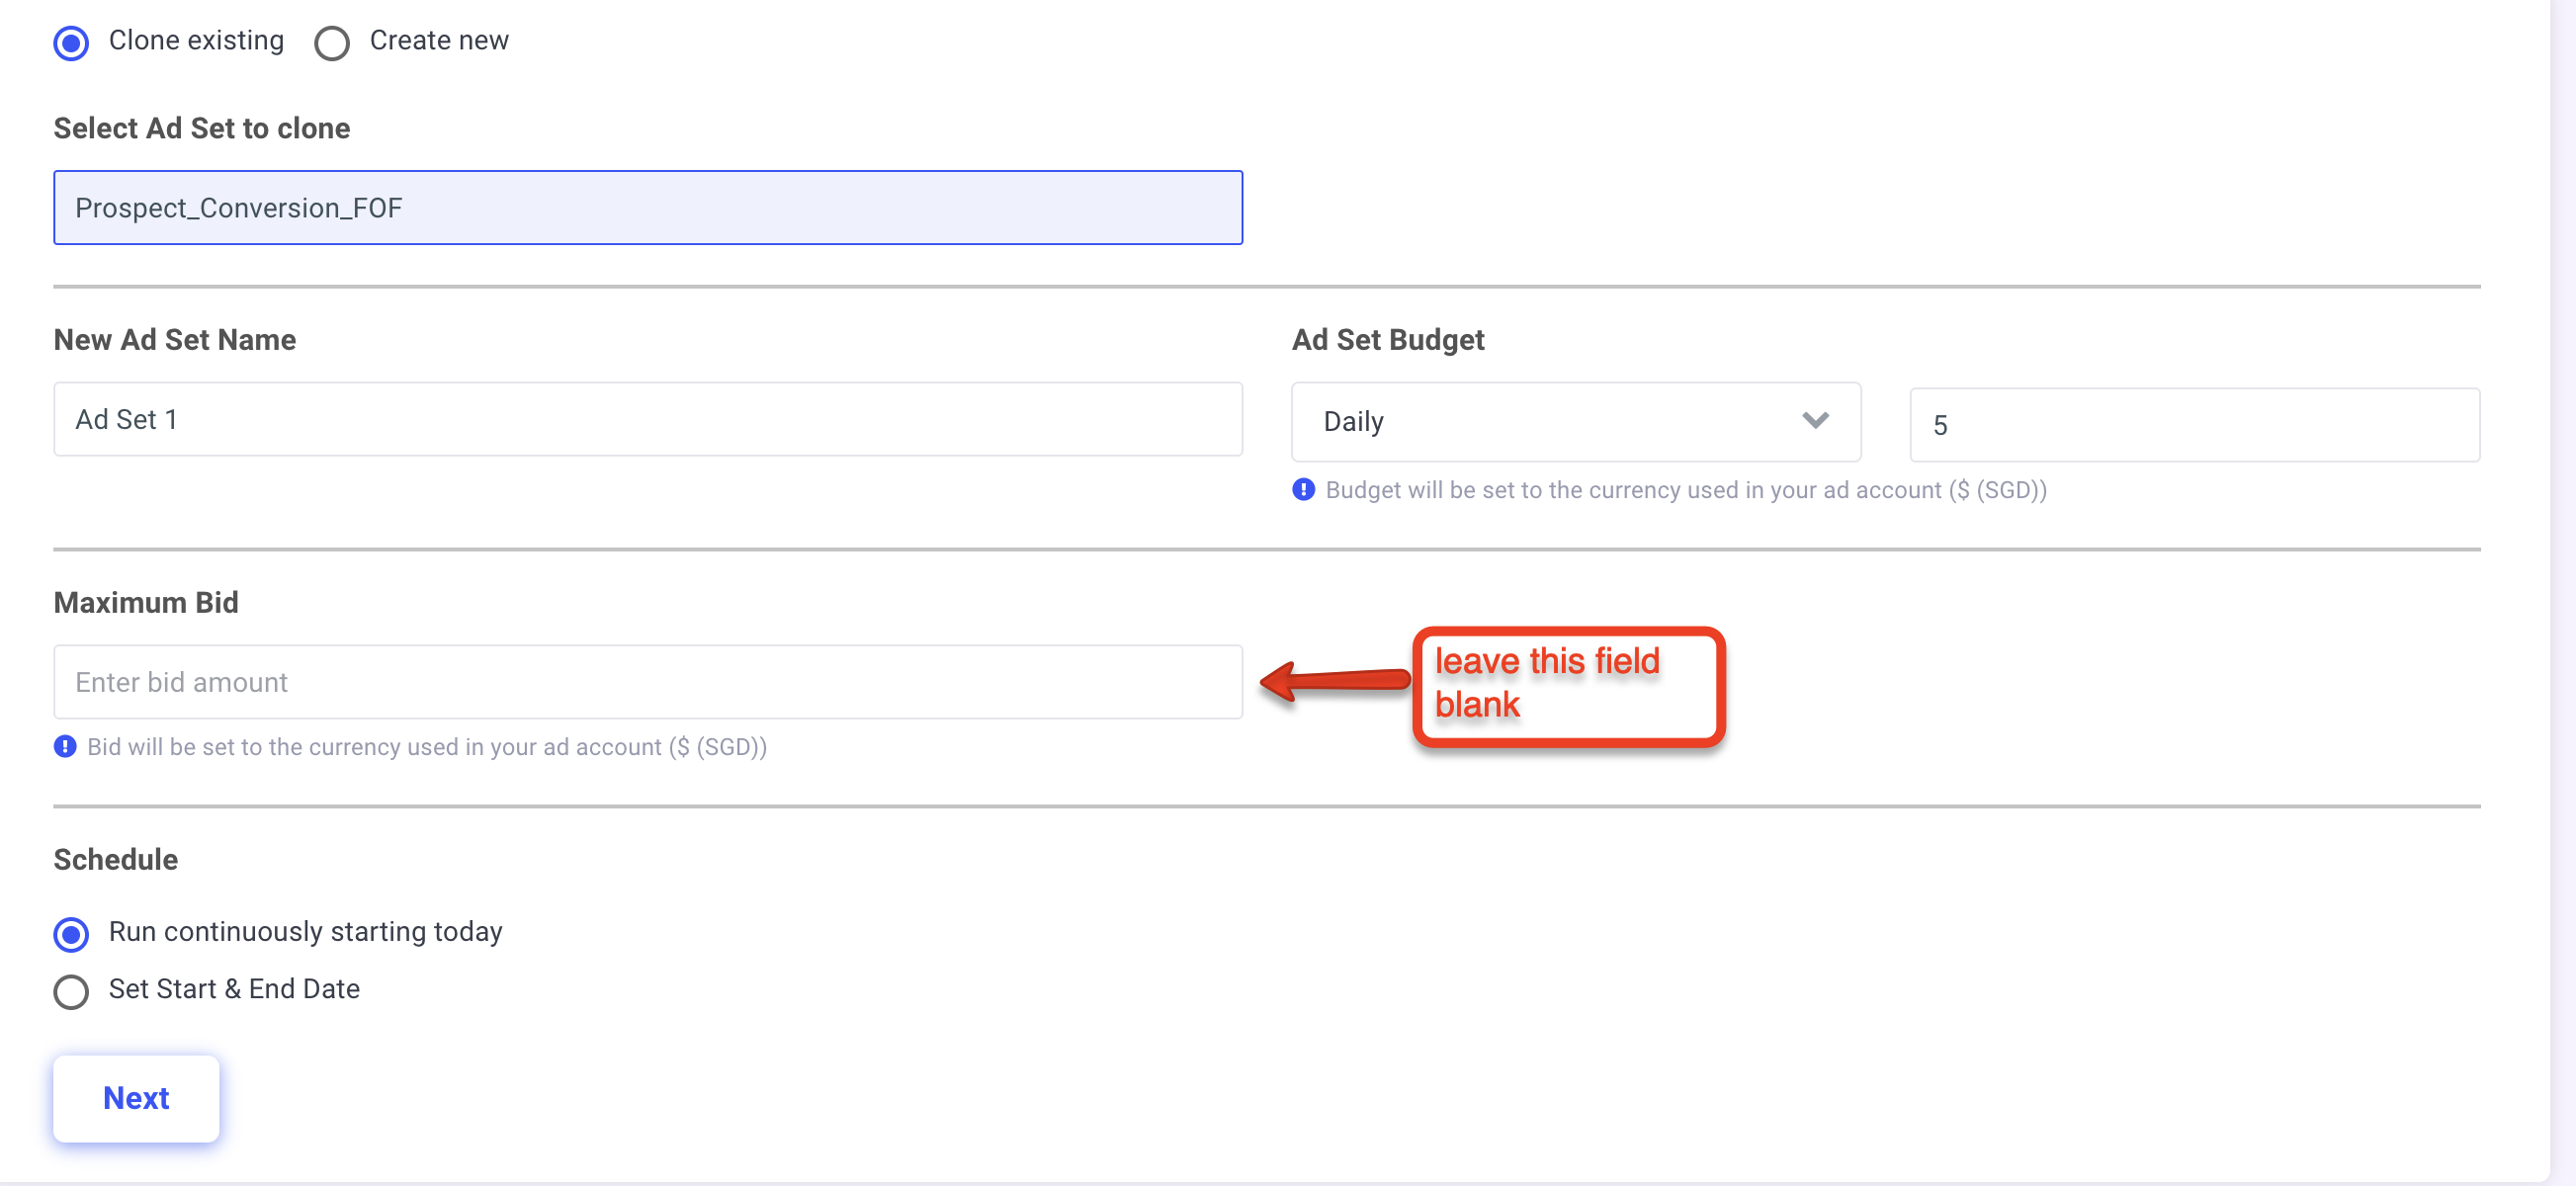The width and height of the screenshot is (2576, 1186).
Task: Open the Daily budget type dropdown
Action: (x=1576, y=421)
